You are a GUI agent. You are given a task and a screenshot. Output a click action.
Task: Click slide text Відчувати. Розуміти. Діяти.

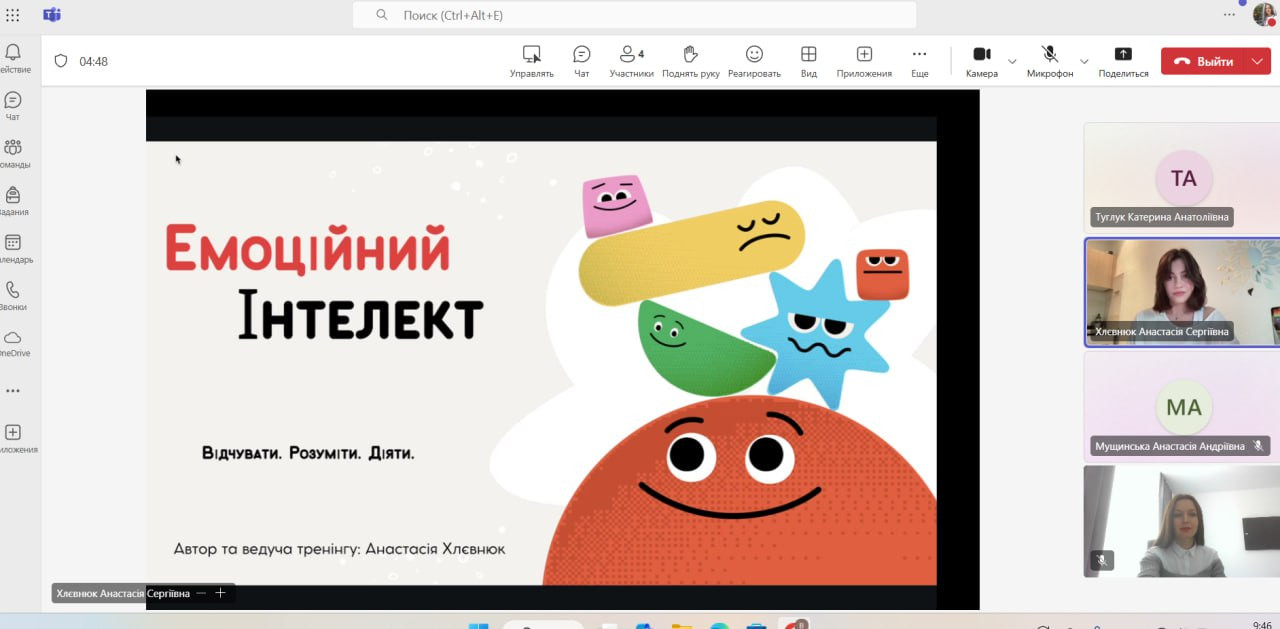(308, 453)
